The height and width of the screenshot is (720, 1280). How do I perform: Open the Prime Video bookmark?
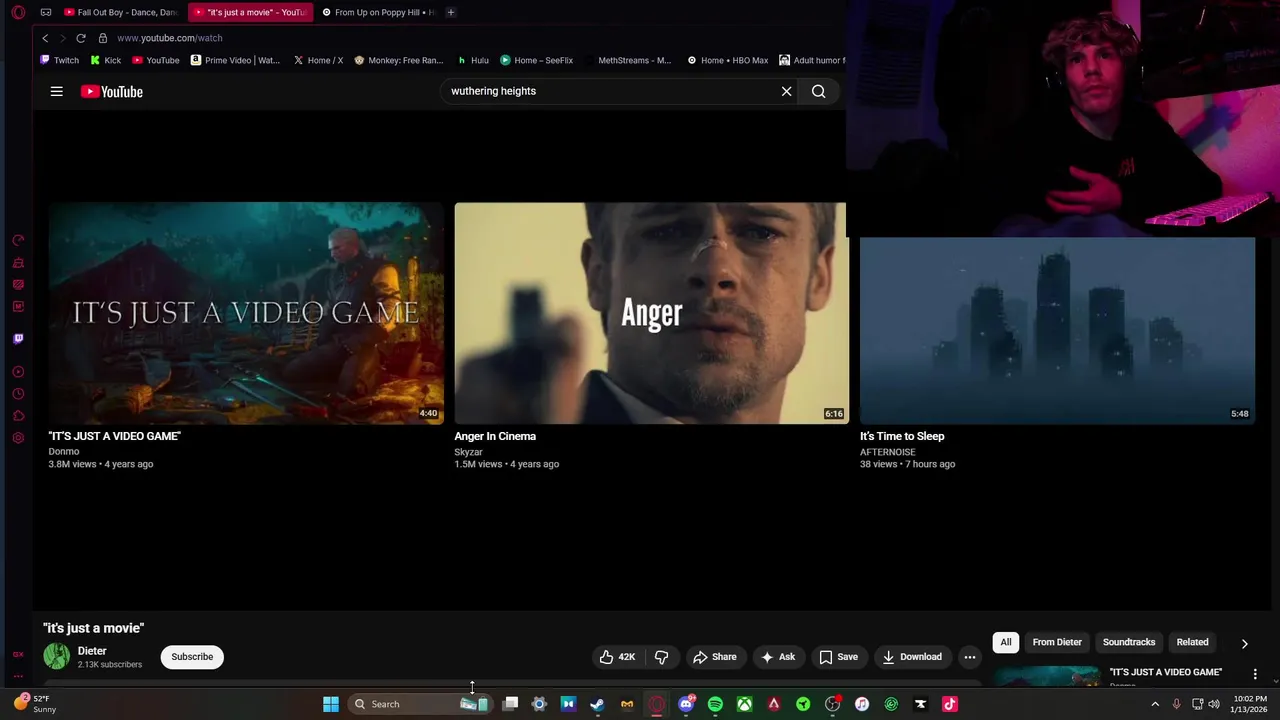235,60
